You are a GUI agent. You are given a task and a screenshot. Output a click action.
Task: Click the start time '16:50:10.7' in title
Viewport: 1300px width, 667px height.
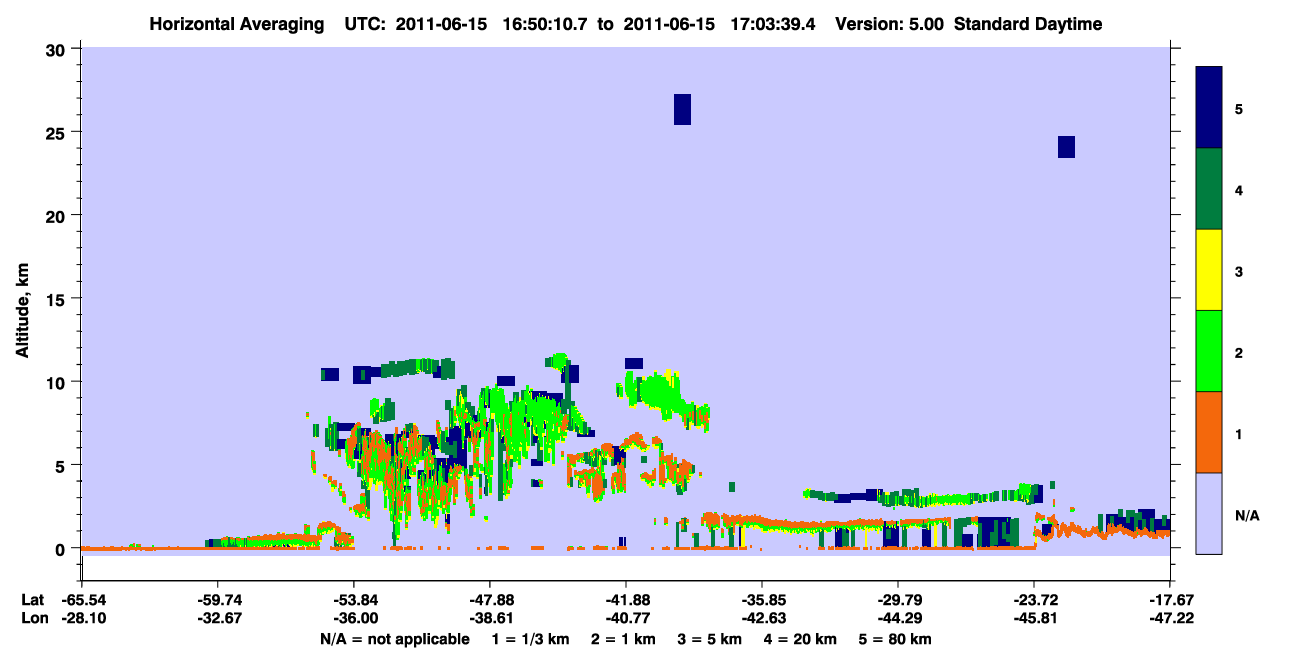(547, 24)
